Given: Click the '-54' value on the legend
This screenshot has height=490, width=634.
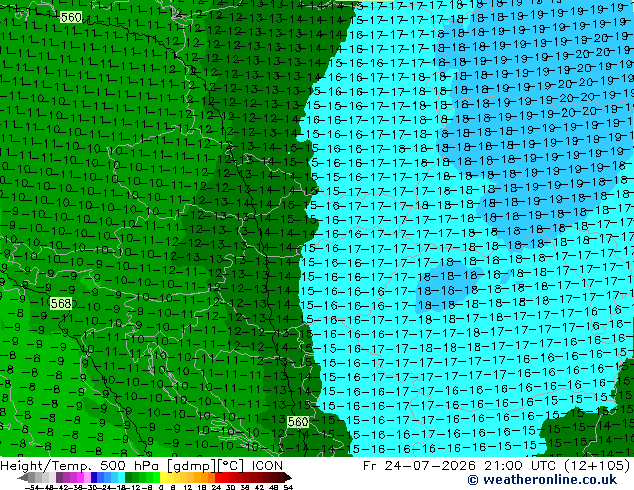Looking at the screenshot, I should [x=34, y=487].
